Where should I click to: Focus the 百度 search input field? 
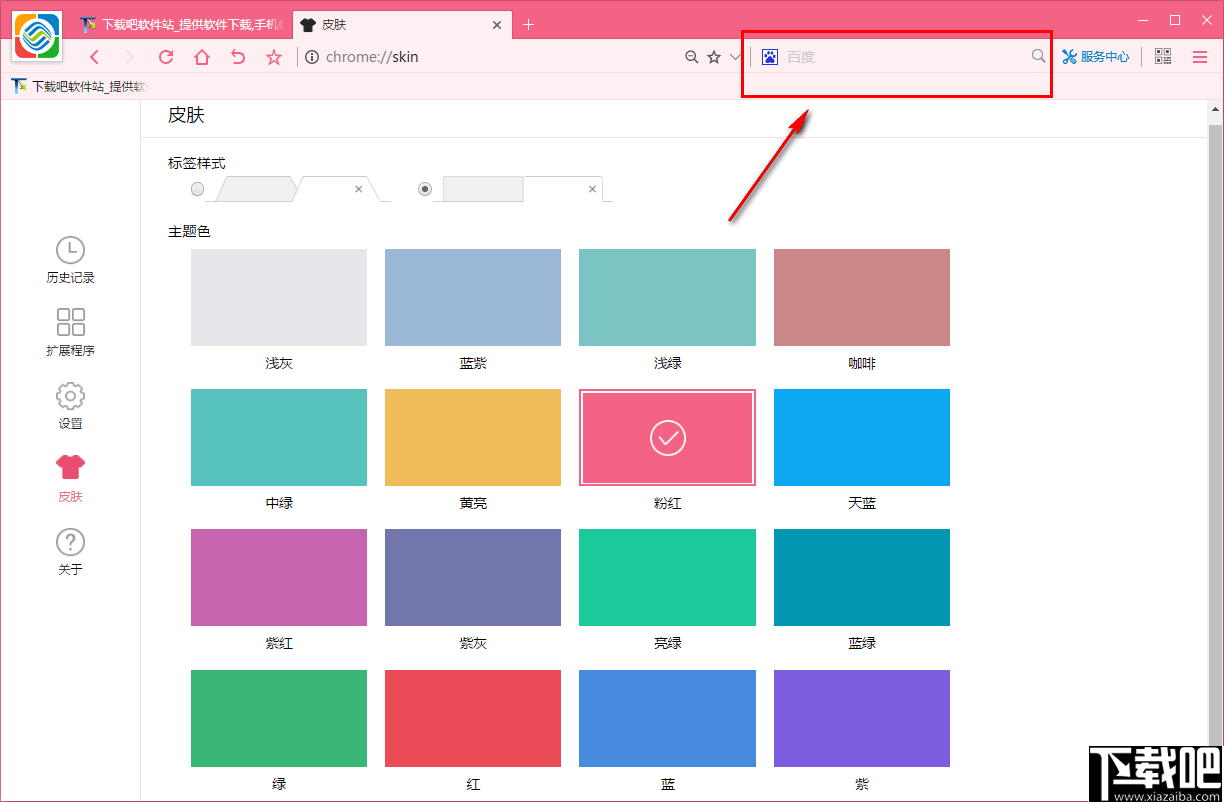tap(907, 57)
